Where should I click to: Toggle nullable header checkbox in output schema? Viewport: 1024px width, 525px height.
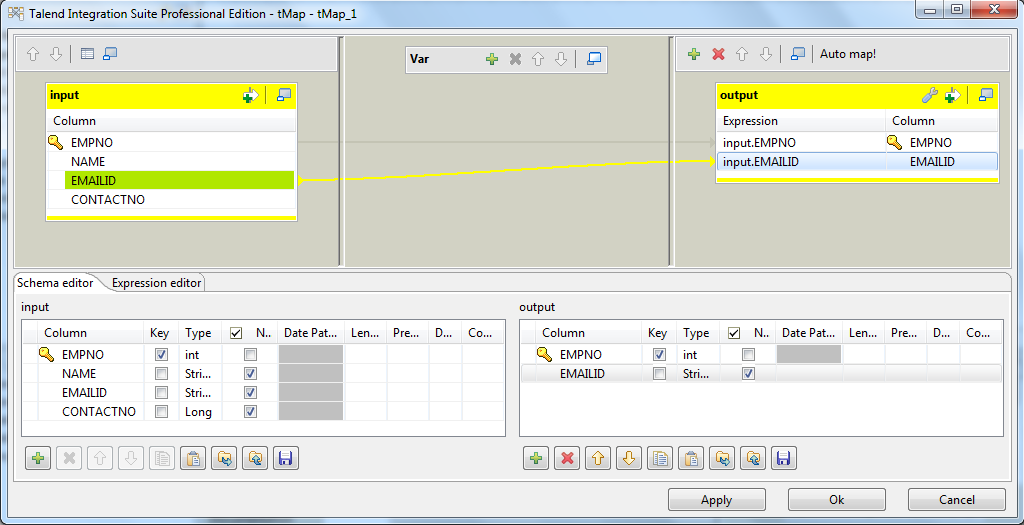pyautogui.click(x=734, y=333)
